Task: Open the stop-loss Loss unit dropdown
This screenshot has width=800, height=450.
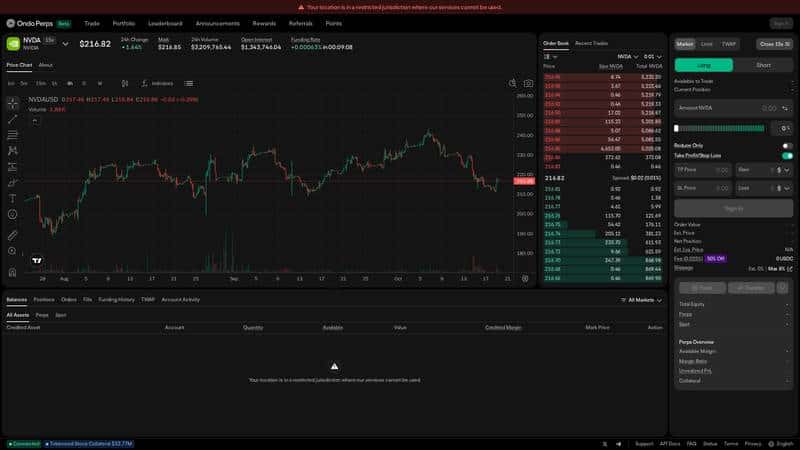Action: [783, 188]
